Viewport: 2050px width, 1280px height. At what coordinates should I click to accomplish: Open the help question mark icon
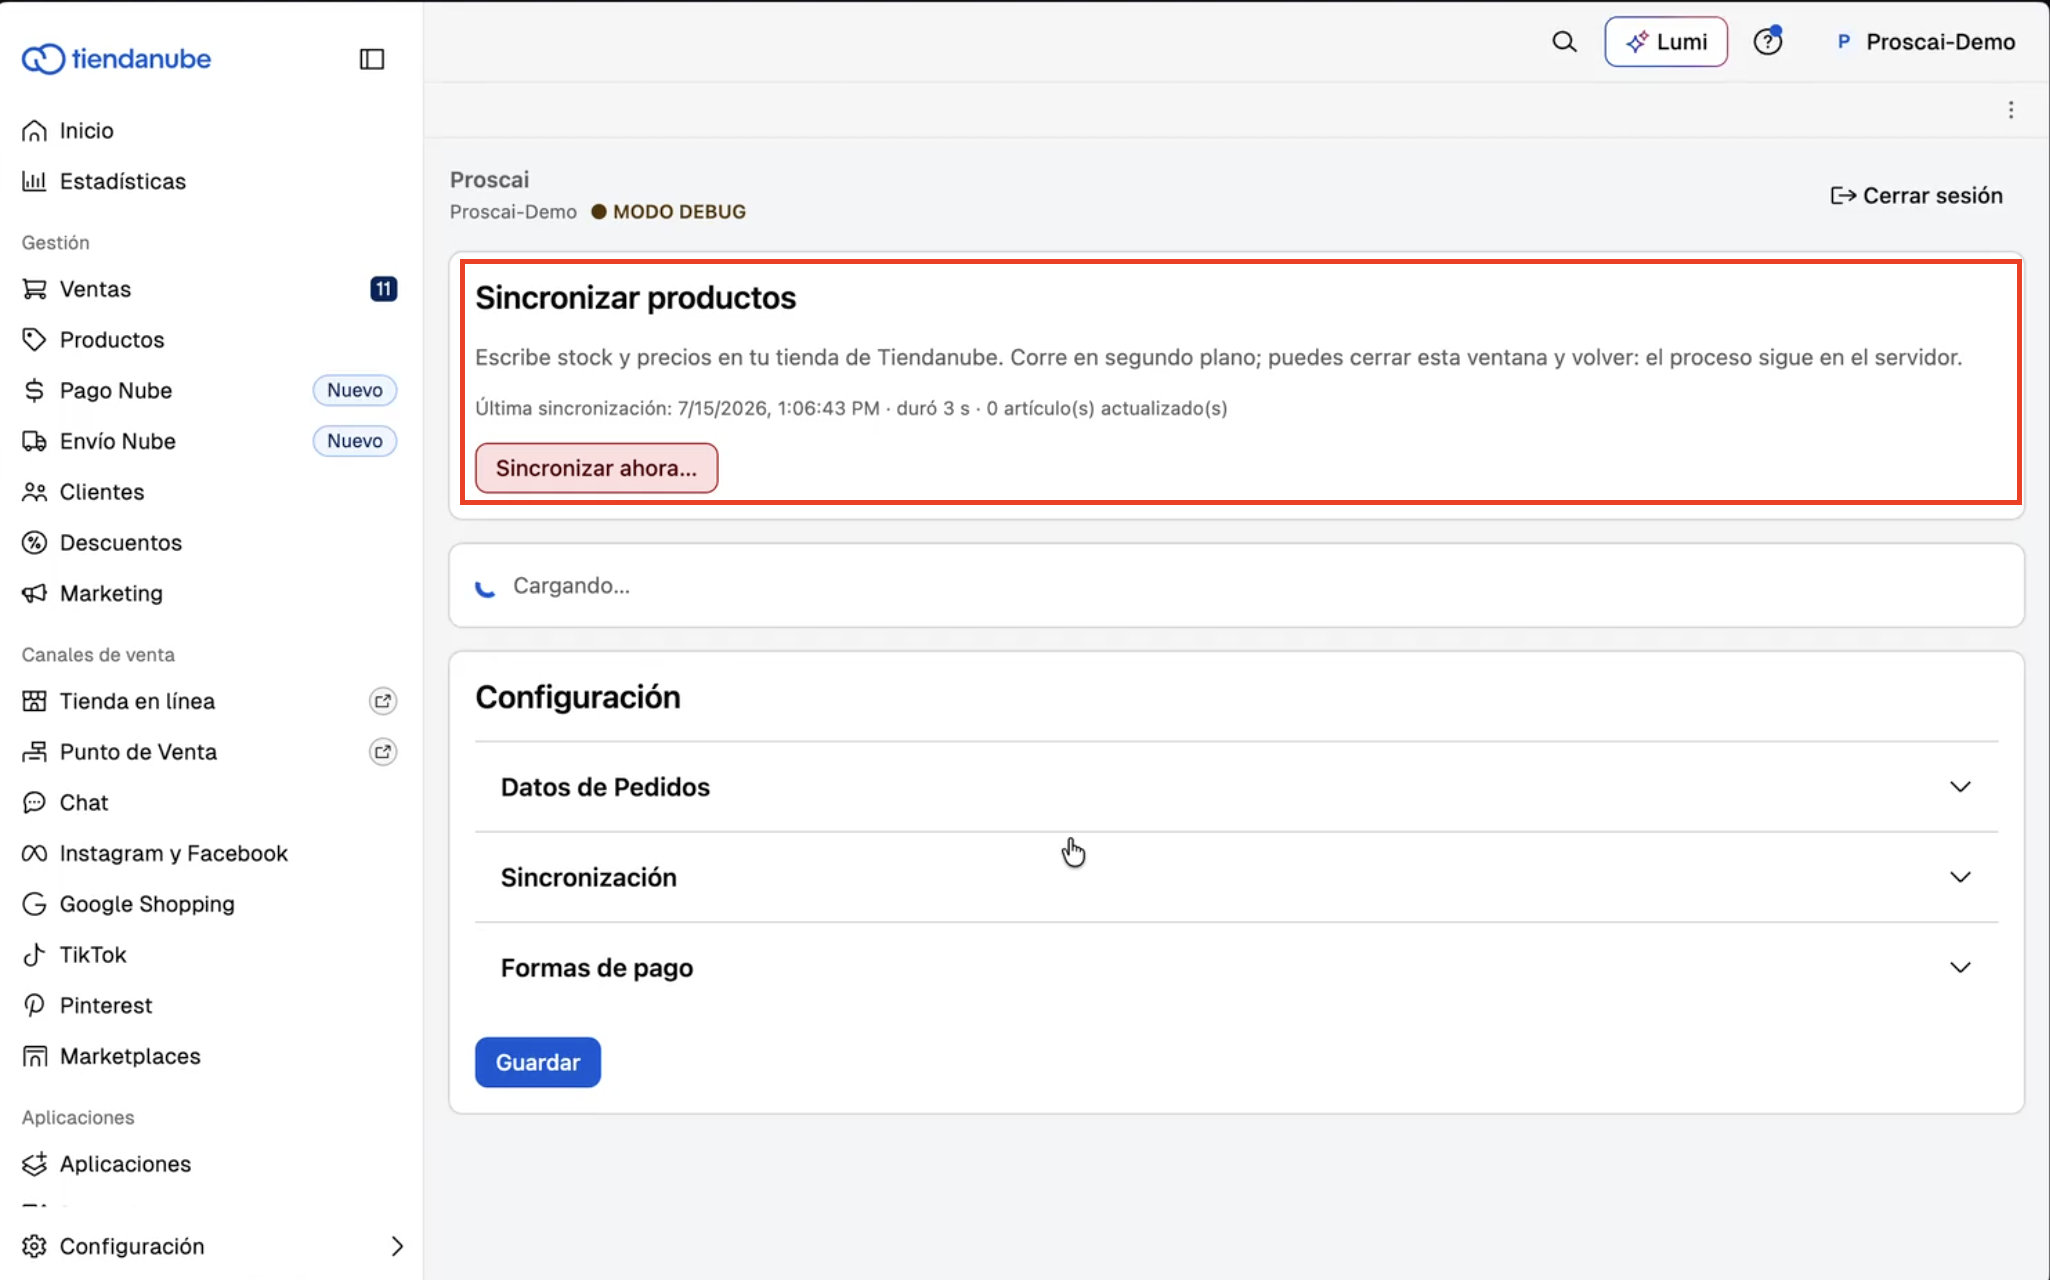(1768, 42)
